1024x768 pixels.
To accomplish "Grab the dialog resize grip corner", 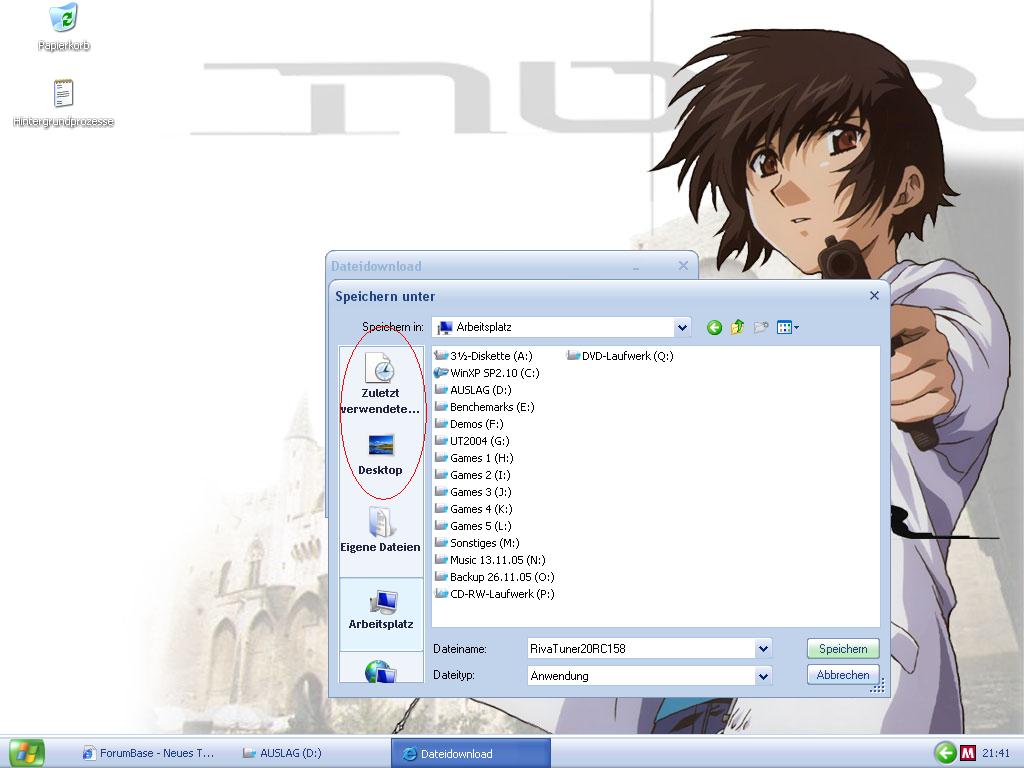I will [x=878, y=686].
